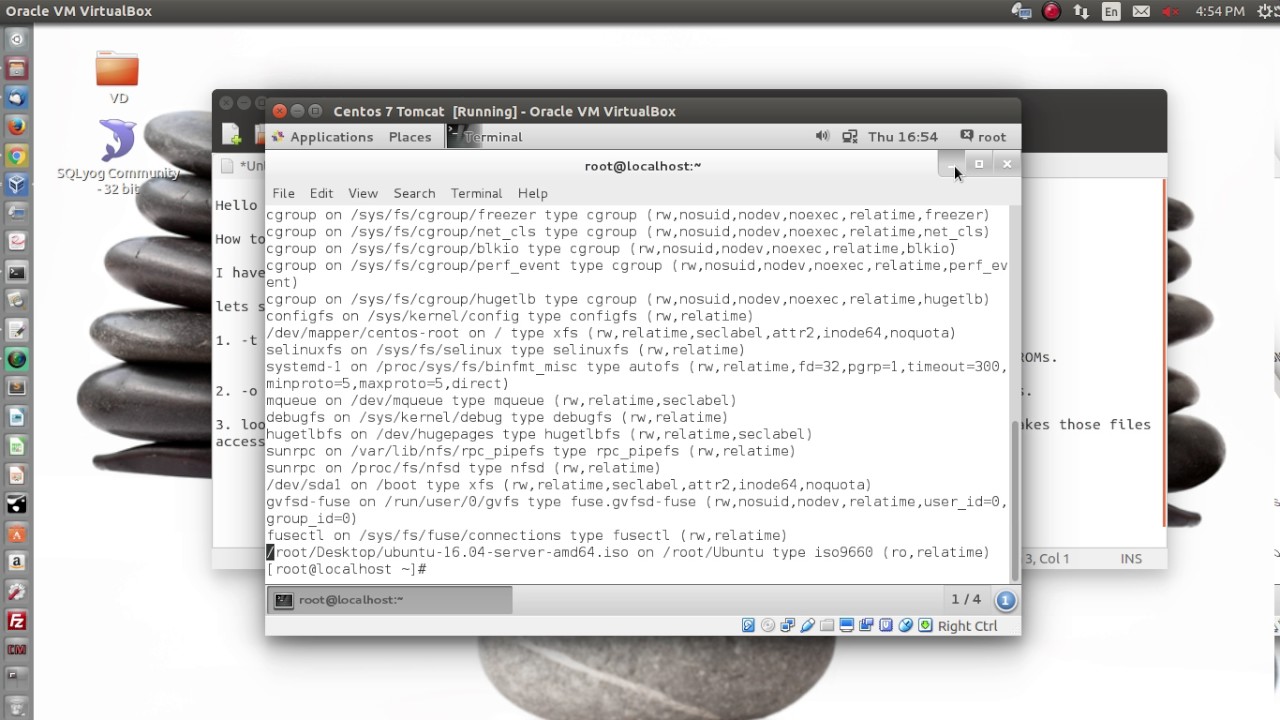Image resolution: width=1280 pixels, height=720 pixels.
Task: Open Places menu in CentOS panel
Action: [x=410, y=137]
